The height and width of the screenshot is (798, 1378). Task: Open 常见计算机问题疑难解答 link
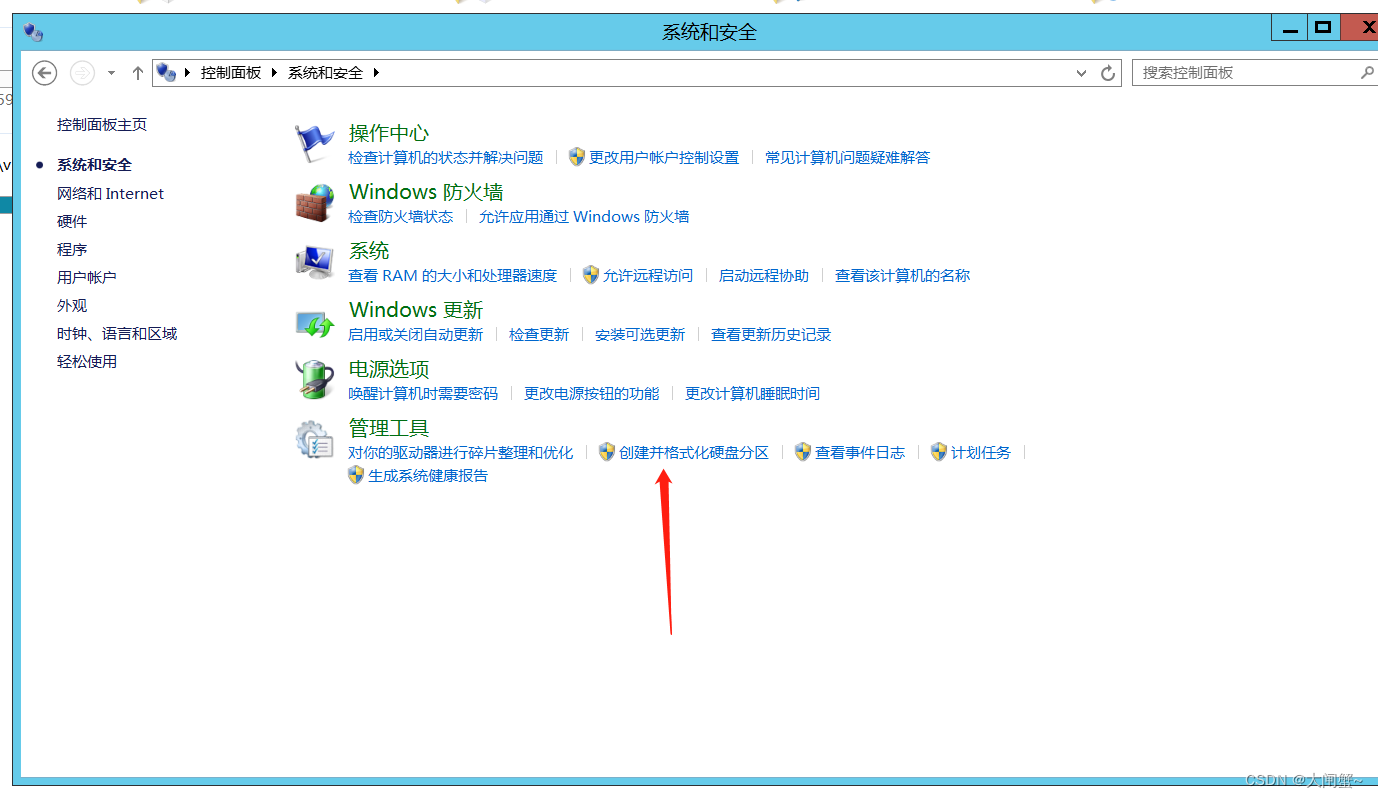(x=848, y=158)
